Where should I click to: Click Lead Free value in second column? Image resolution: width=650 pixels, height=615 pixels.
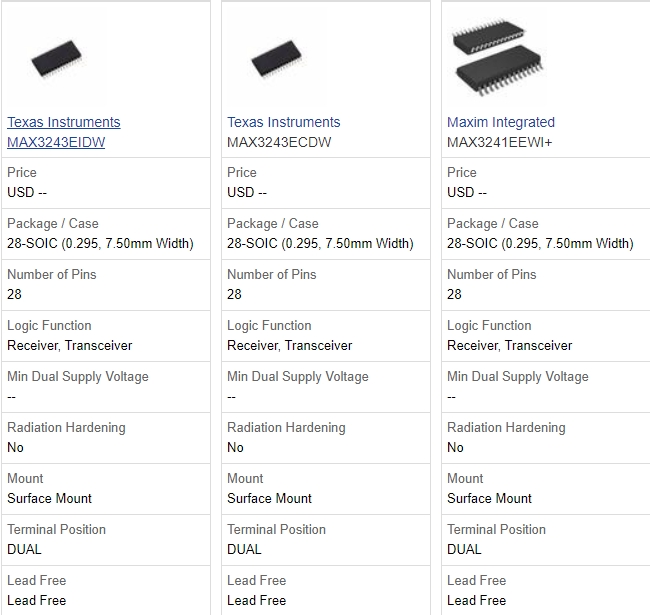pyautogui.click(x=256, y=600)
